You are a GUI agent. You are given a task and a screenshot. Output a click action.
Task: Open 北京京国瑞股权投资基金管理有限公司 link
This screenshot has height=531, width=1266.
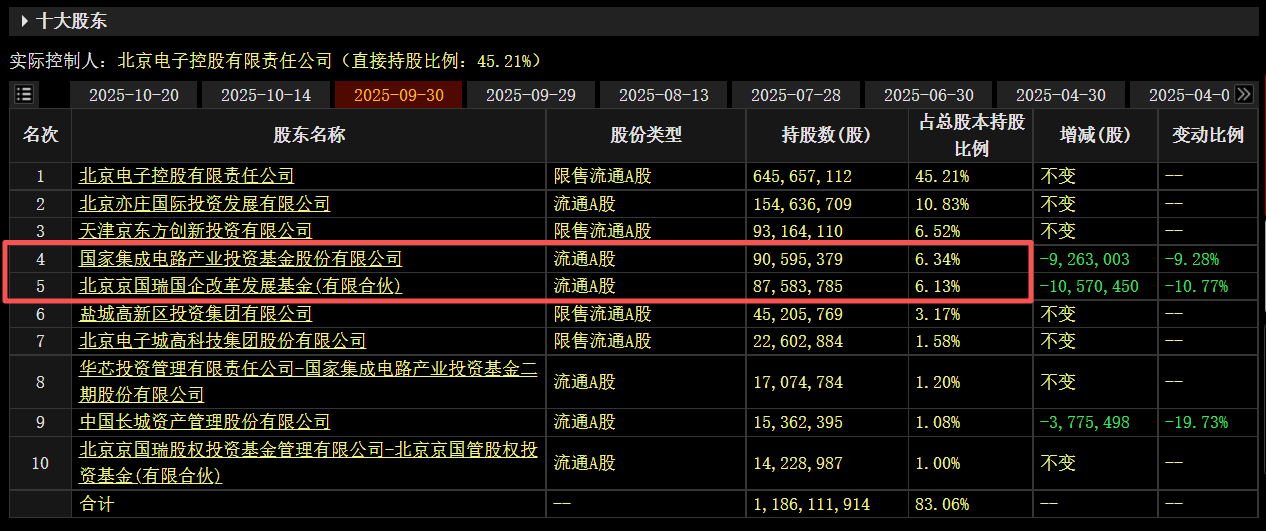[x=308, y=463]
